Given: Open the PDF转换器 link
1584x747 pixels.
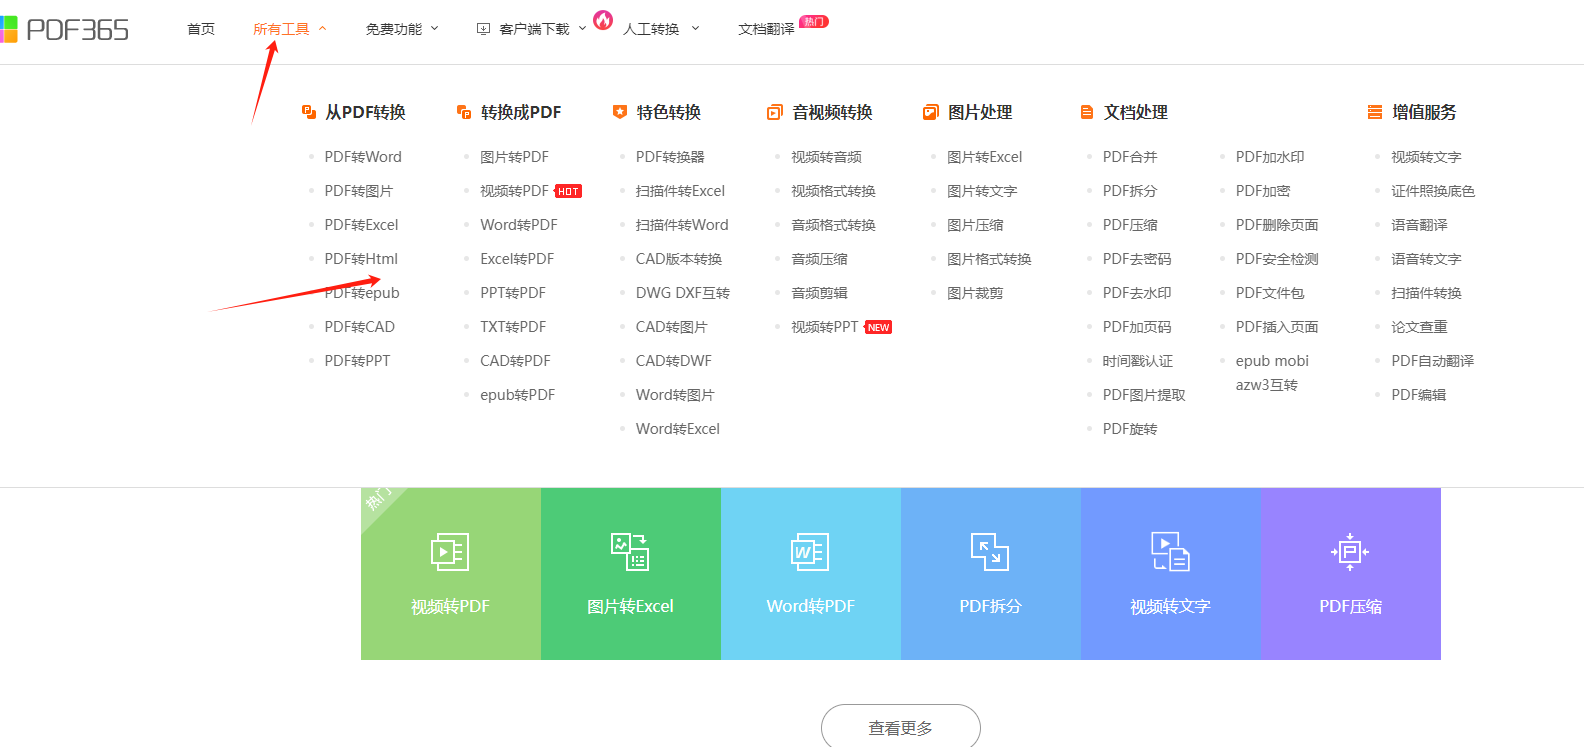Looking at the screenshot, I should click(x=670, y=157).
